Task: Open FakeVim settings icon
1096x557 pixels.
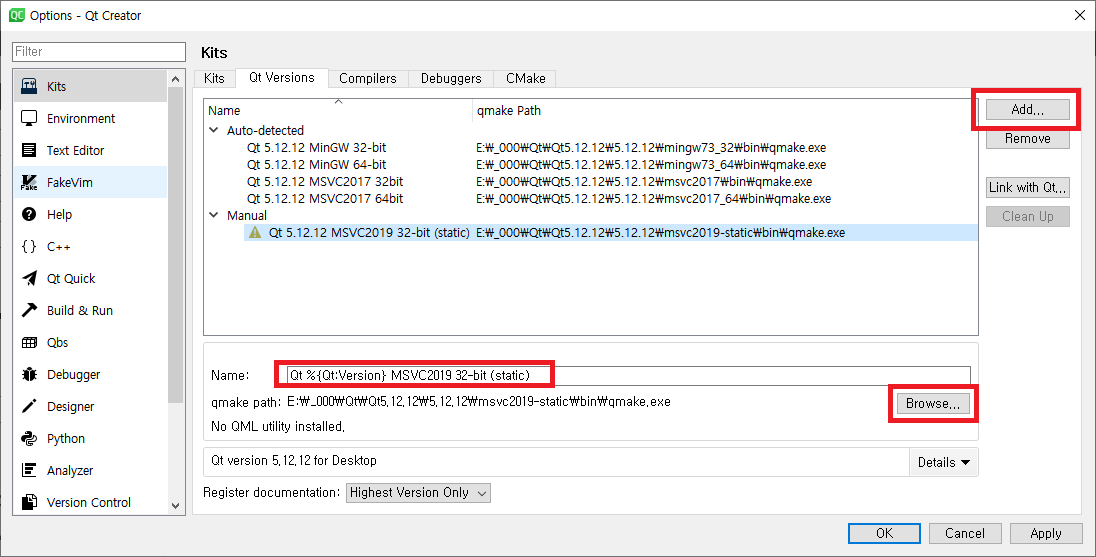Action: 29,182
